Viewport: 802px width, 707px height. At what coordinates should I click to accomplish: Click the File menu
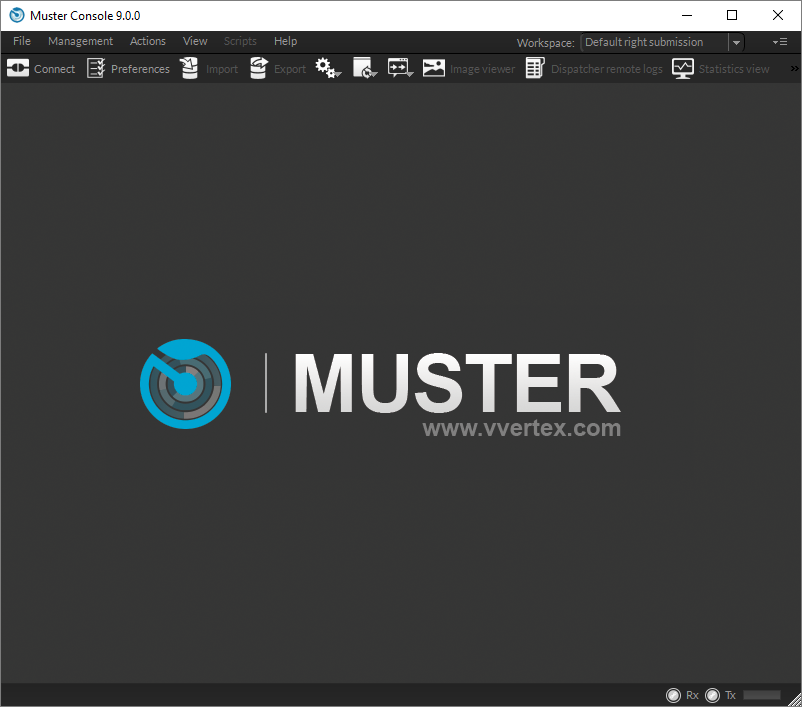21,41
